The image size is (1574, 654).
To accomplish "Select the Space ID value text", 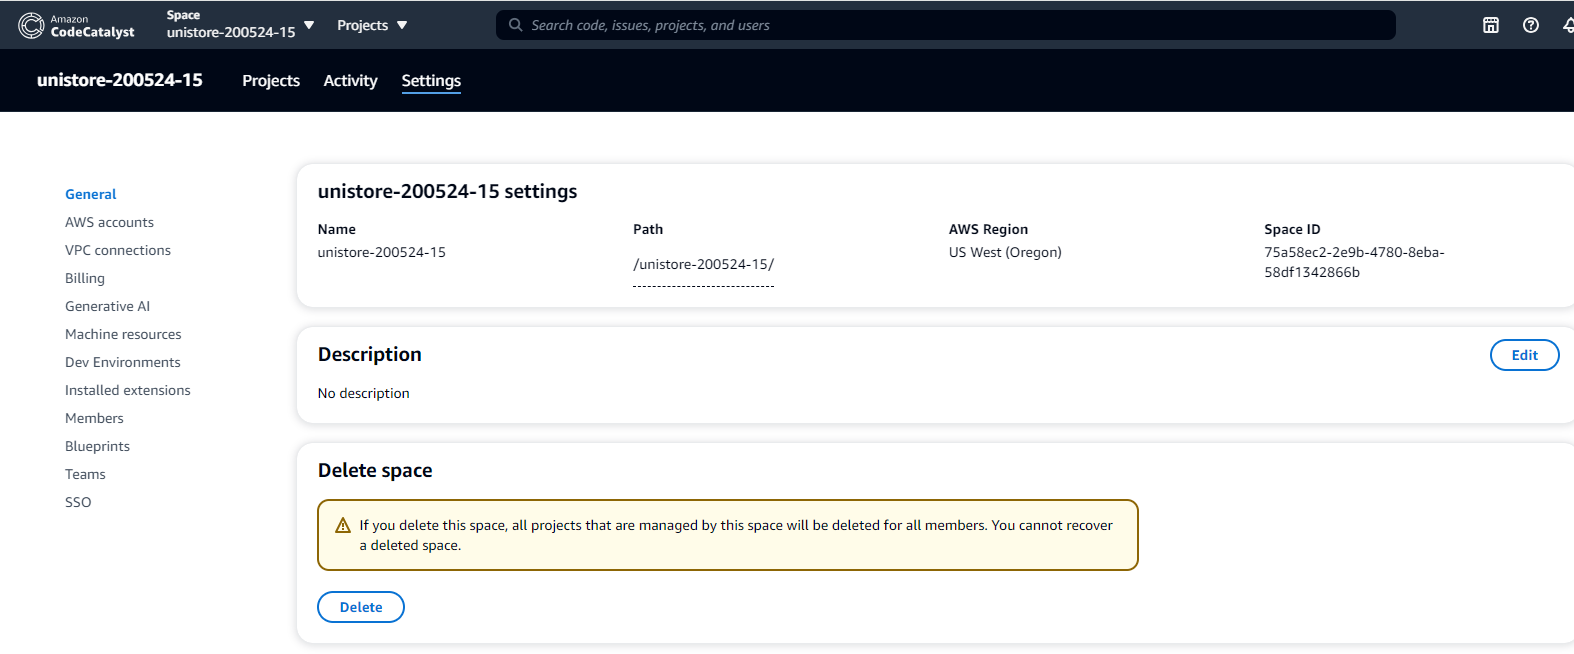I will click(1354, 262).
